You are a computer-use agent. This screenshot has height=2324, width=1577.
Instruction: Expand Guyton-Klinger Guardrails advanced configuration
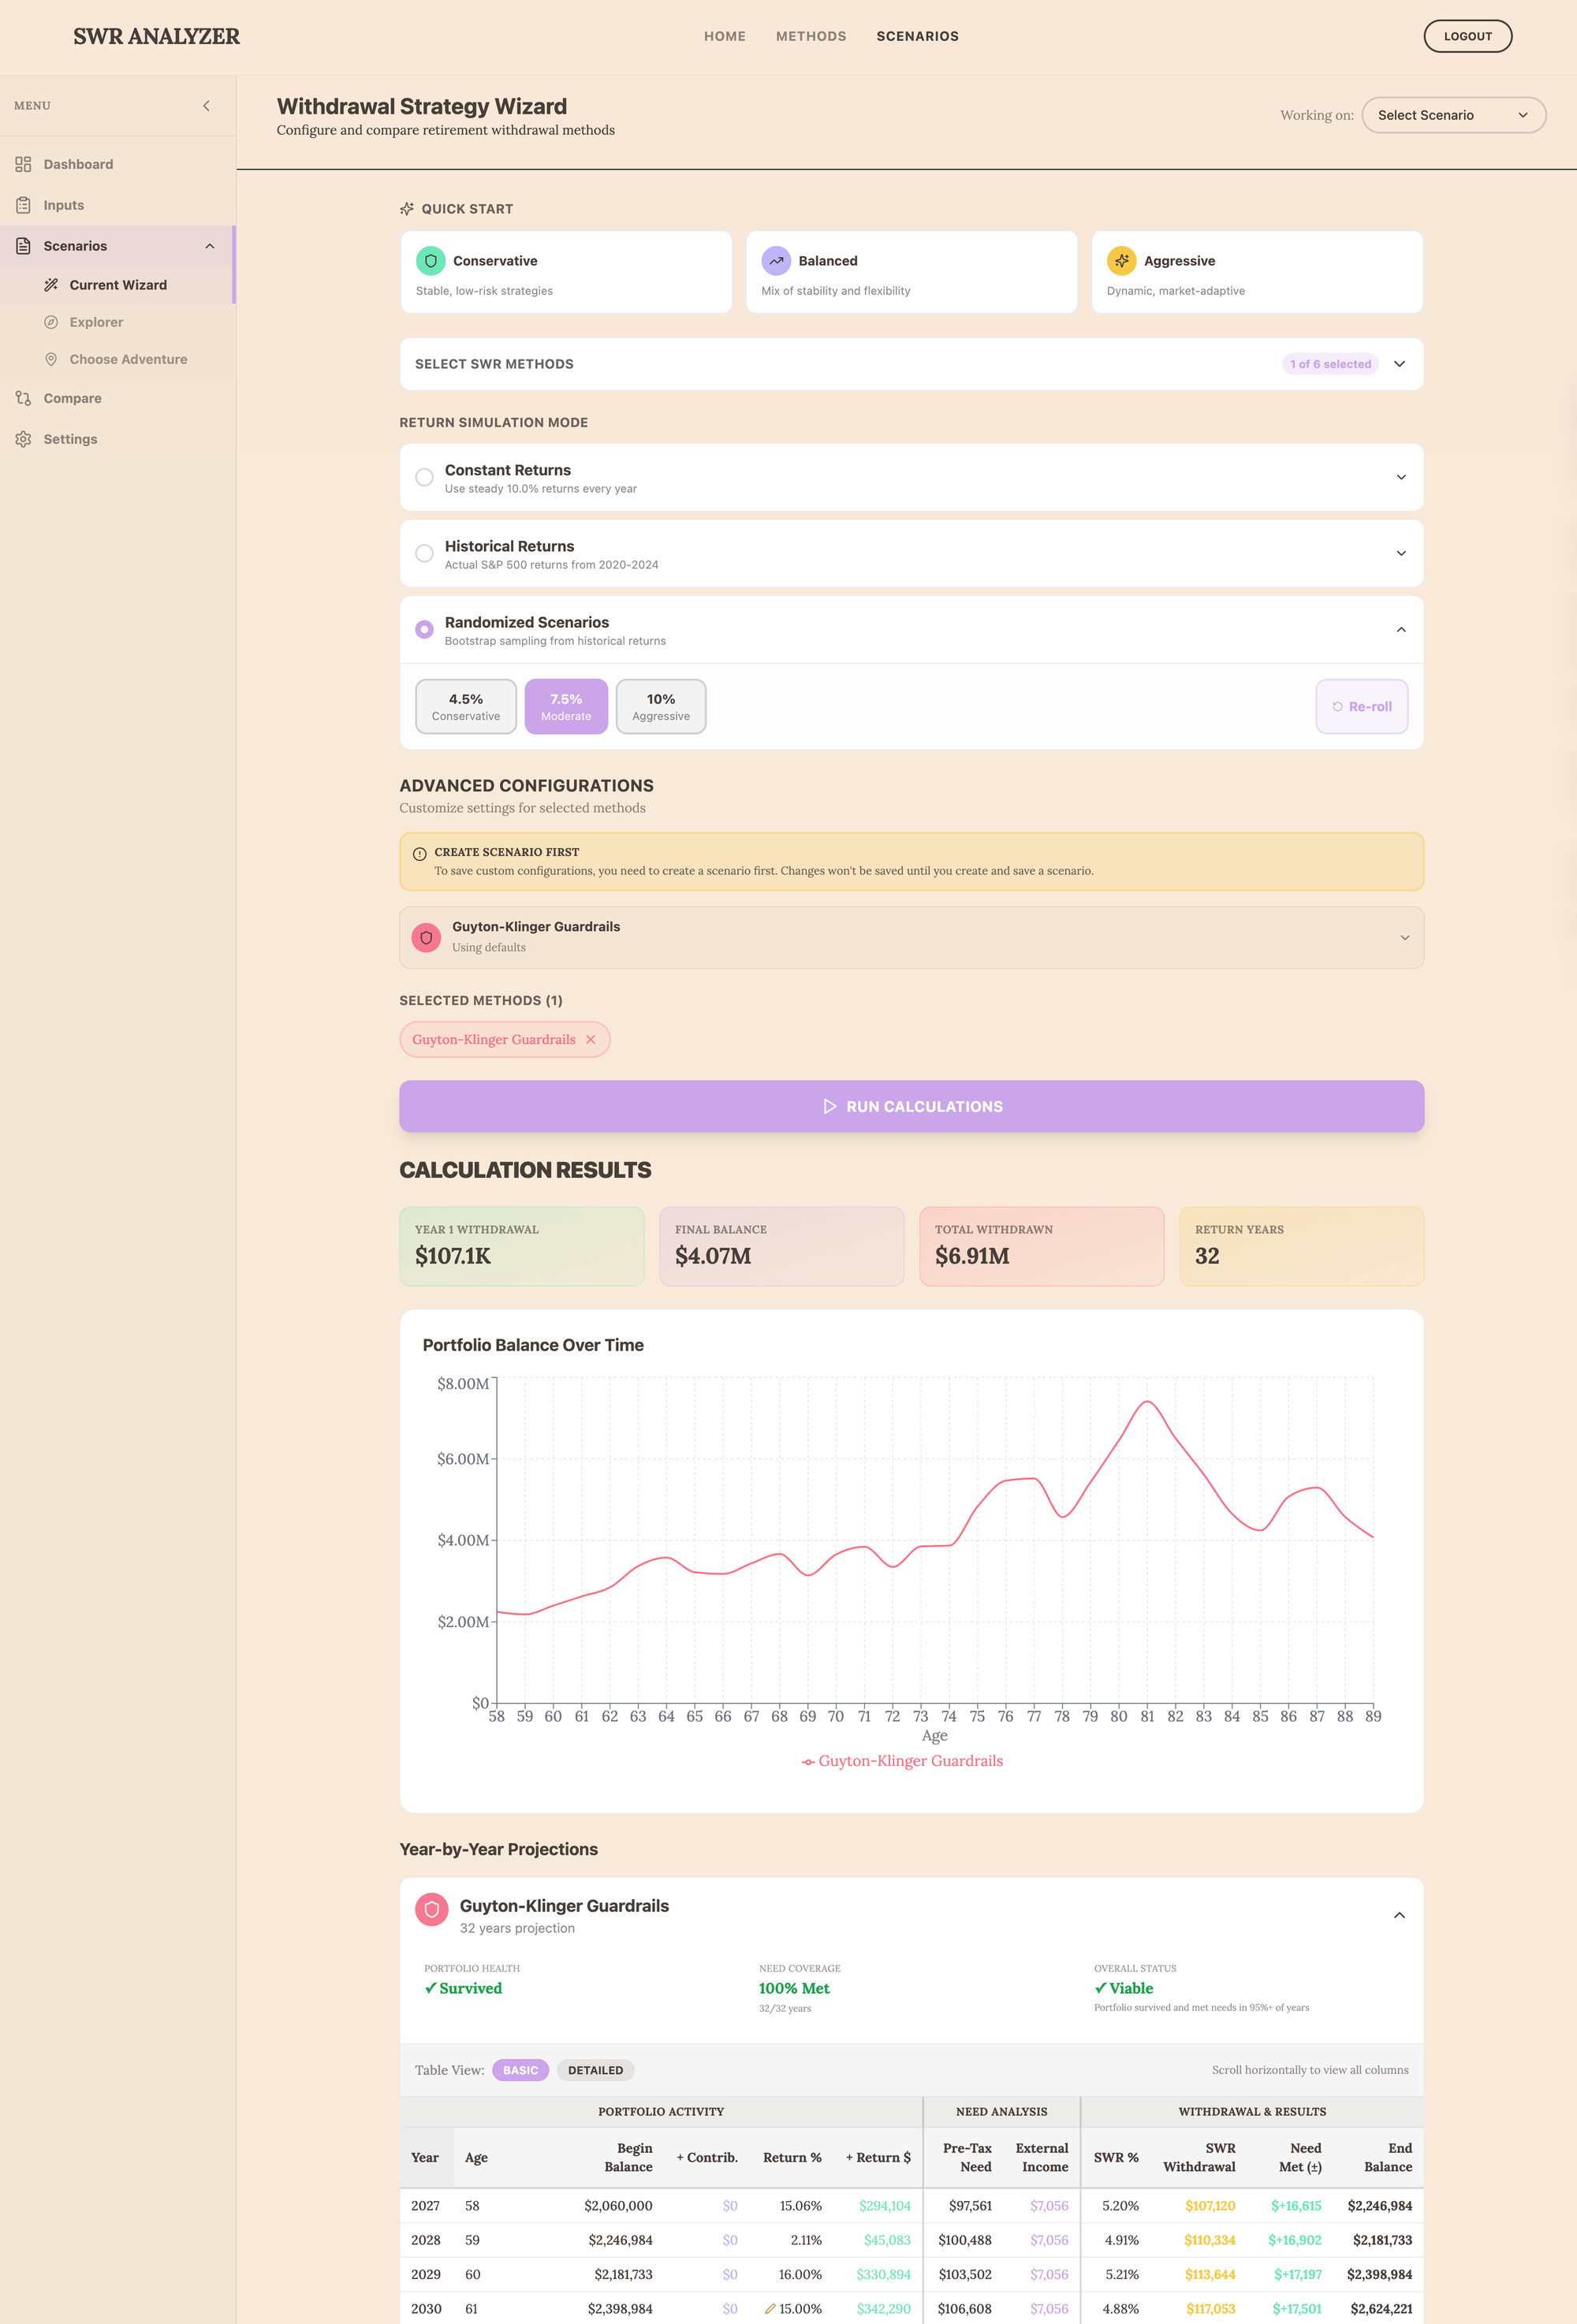tap(1404, 937)
